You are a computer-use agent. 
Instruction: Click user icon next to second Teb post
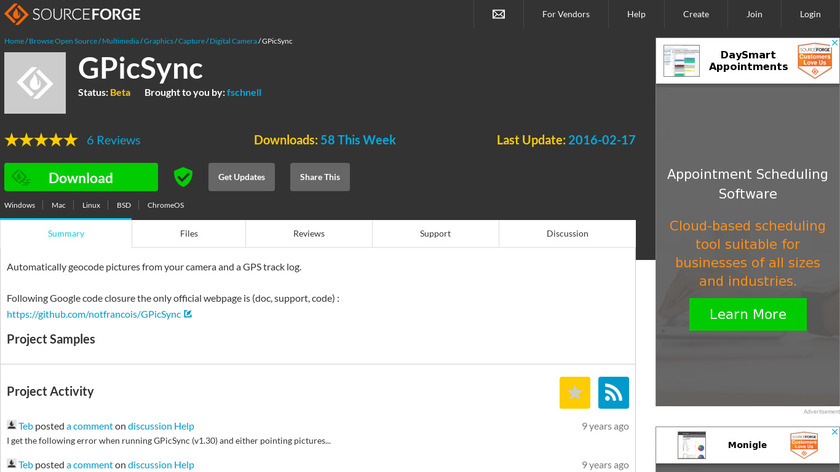[11, 464]
